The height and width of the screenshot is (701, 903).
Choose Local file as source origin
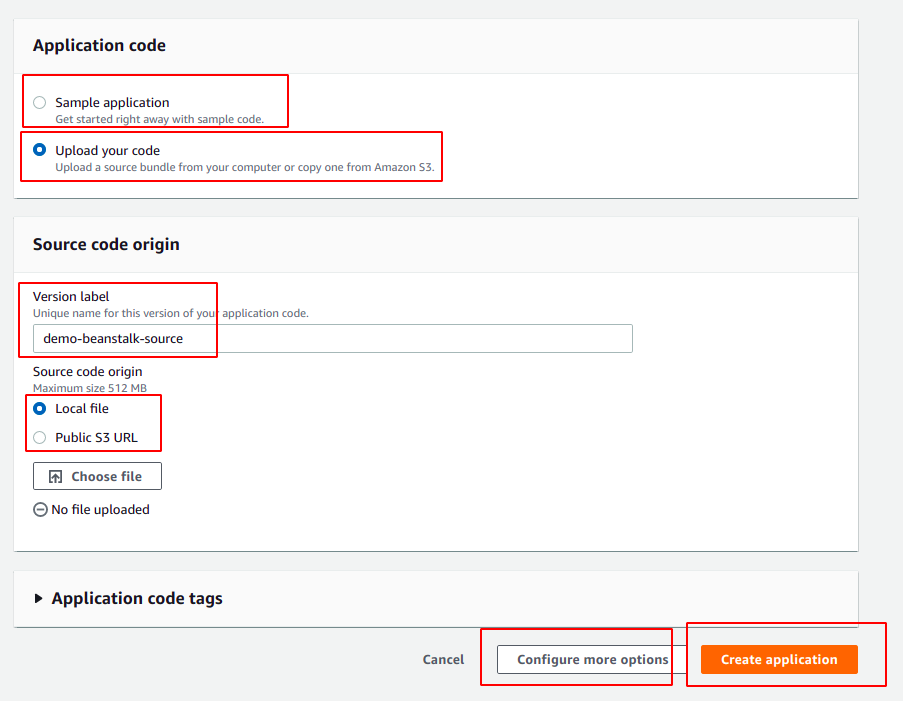(x=40, y=408)
